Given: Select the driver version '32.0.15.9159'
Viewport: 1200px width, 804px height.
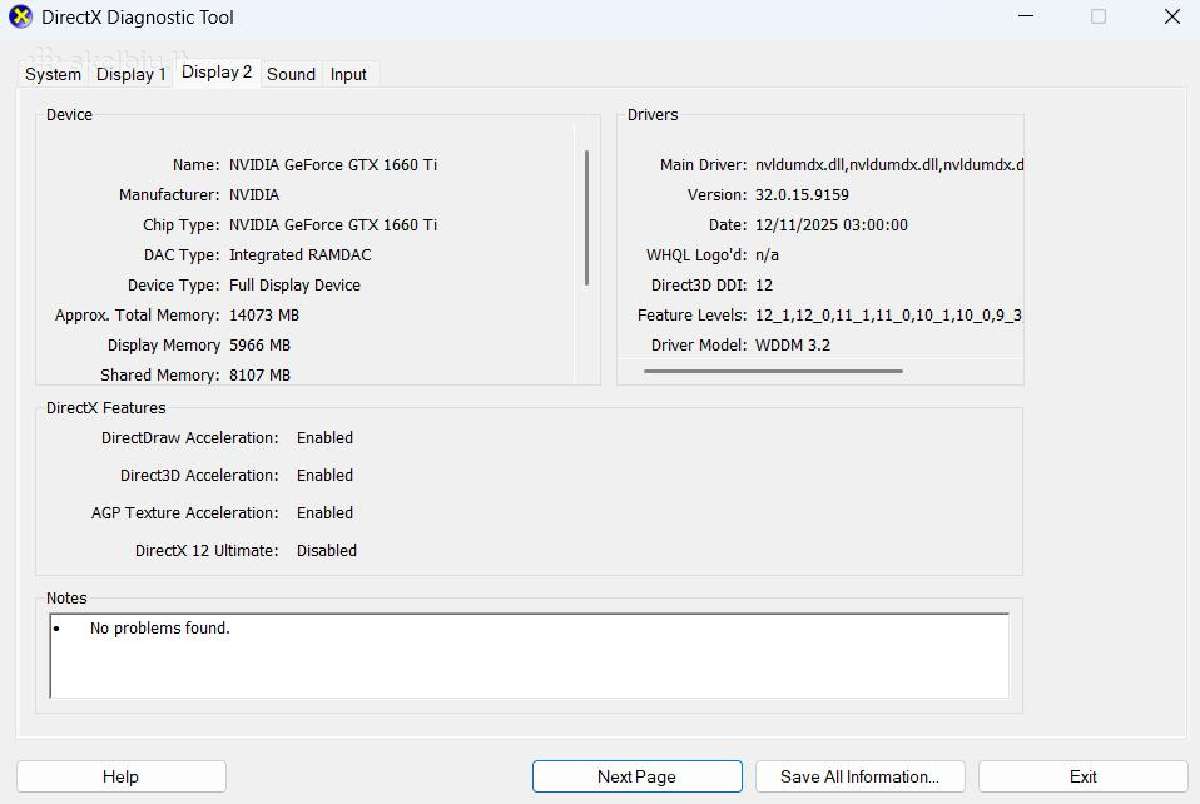Looking at the screenshot, I should coord(803,195).
